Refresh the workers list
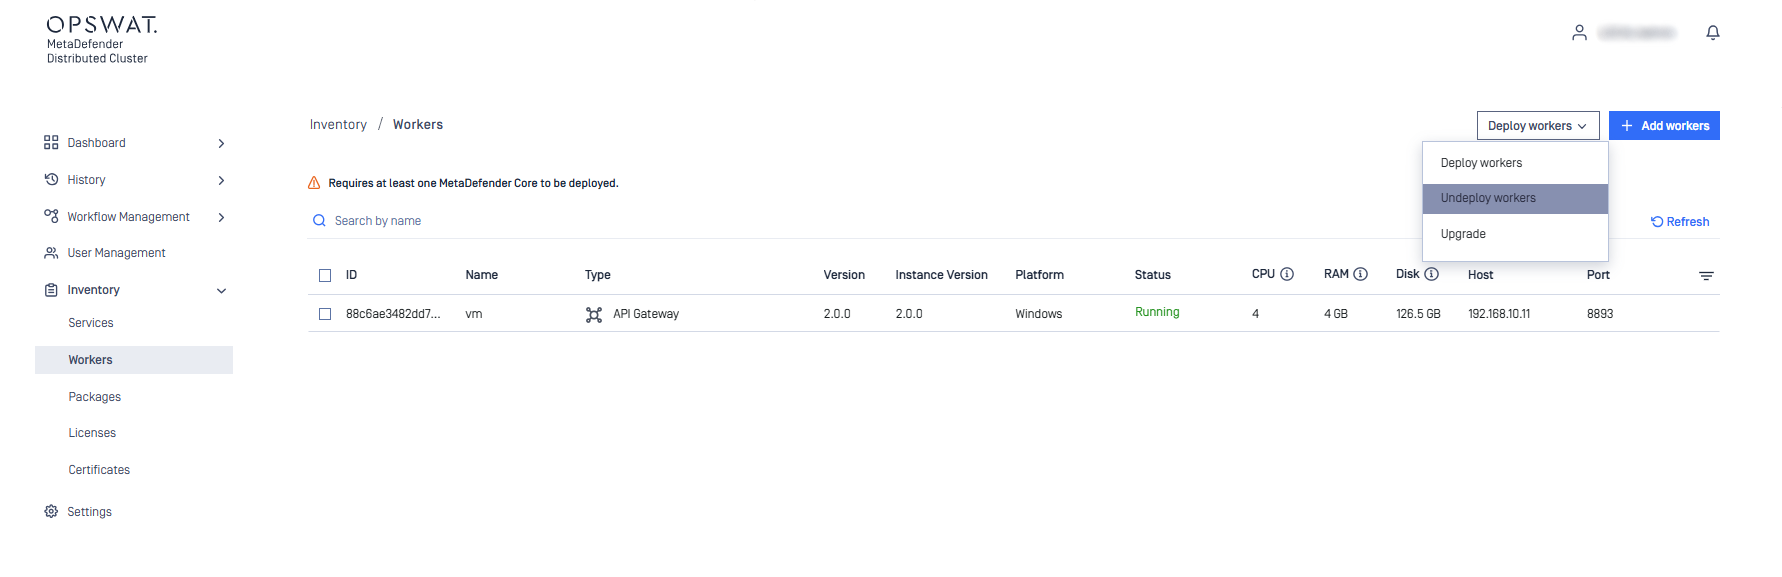 pyautogui.click(x=1680, y=222)
